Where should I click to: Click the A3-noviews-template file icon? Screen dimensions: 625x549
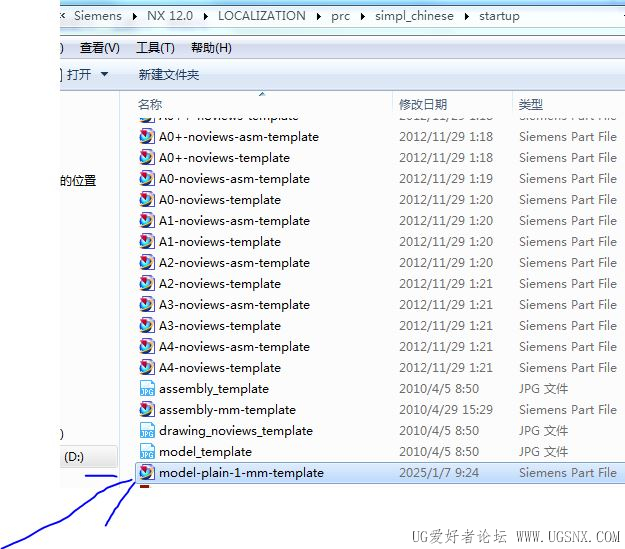point(147,326)
